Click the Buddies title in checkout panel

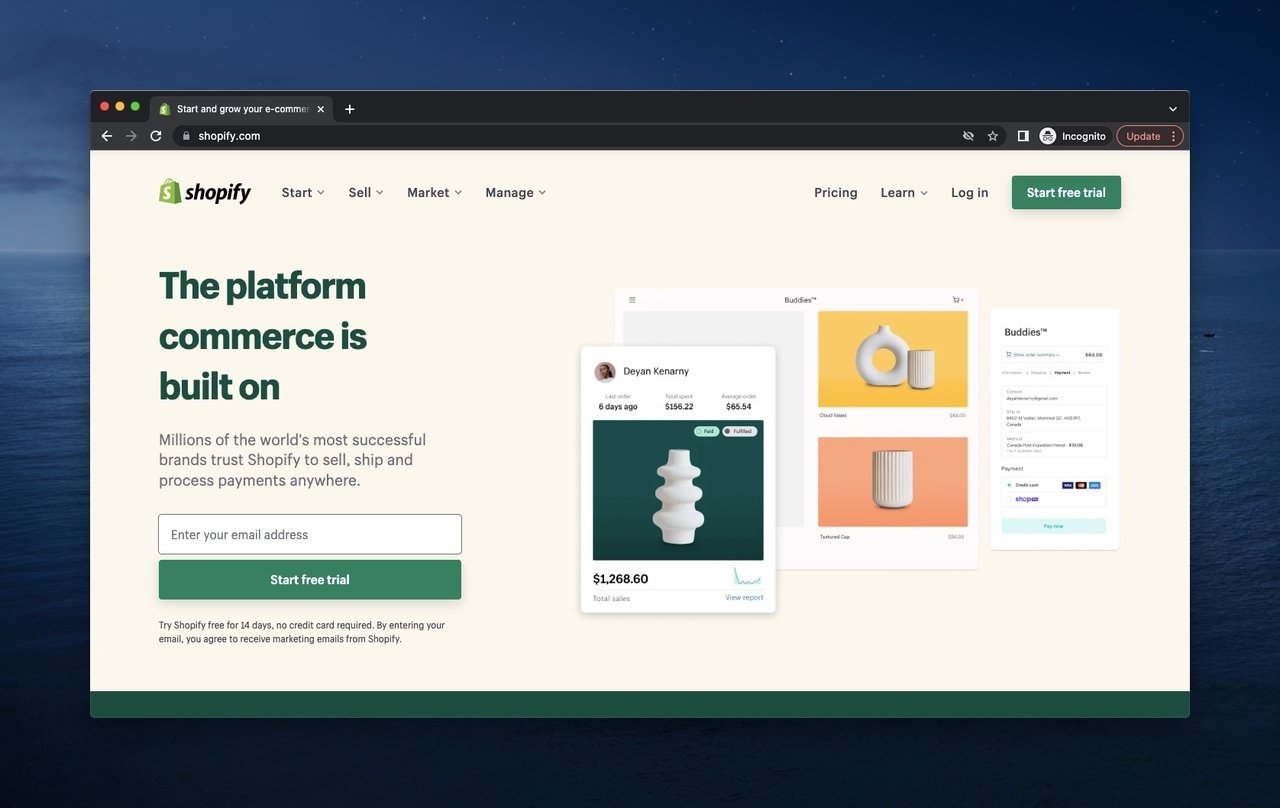pyautogui.click(x=1026, y=332)
